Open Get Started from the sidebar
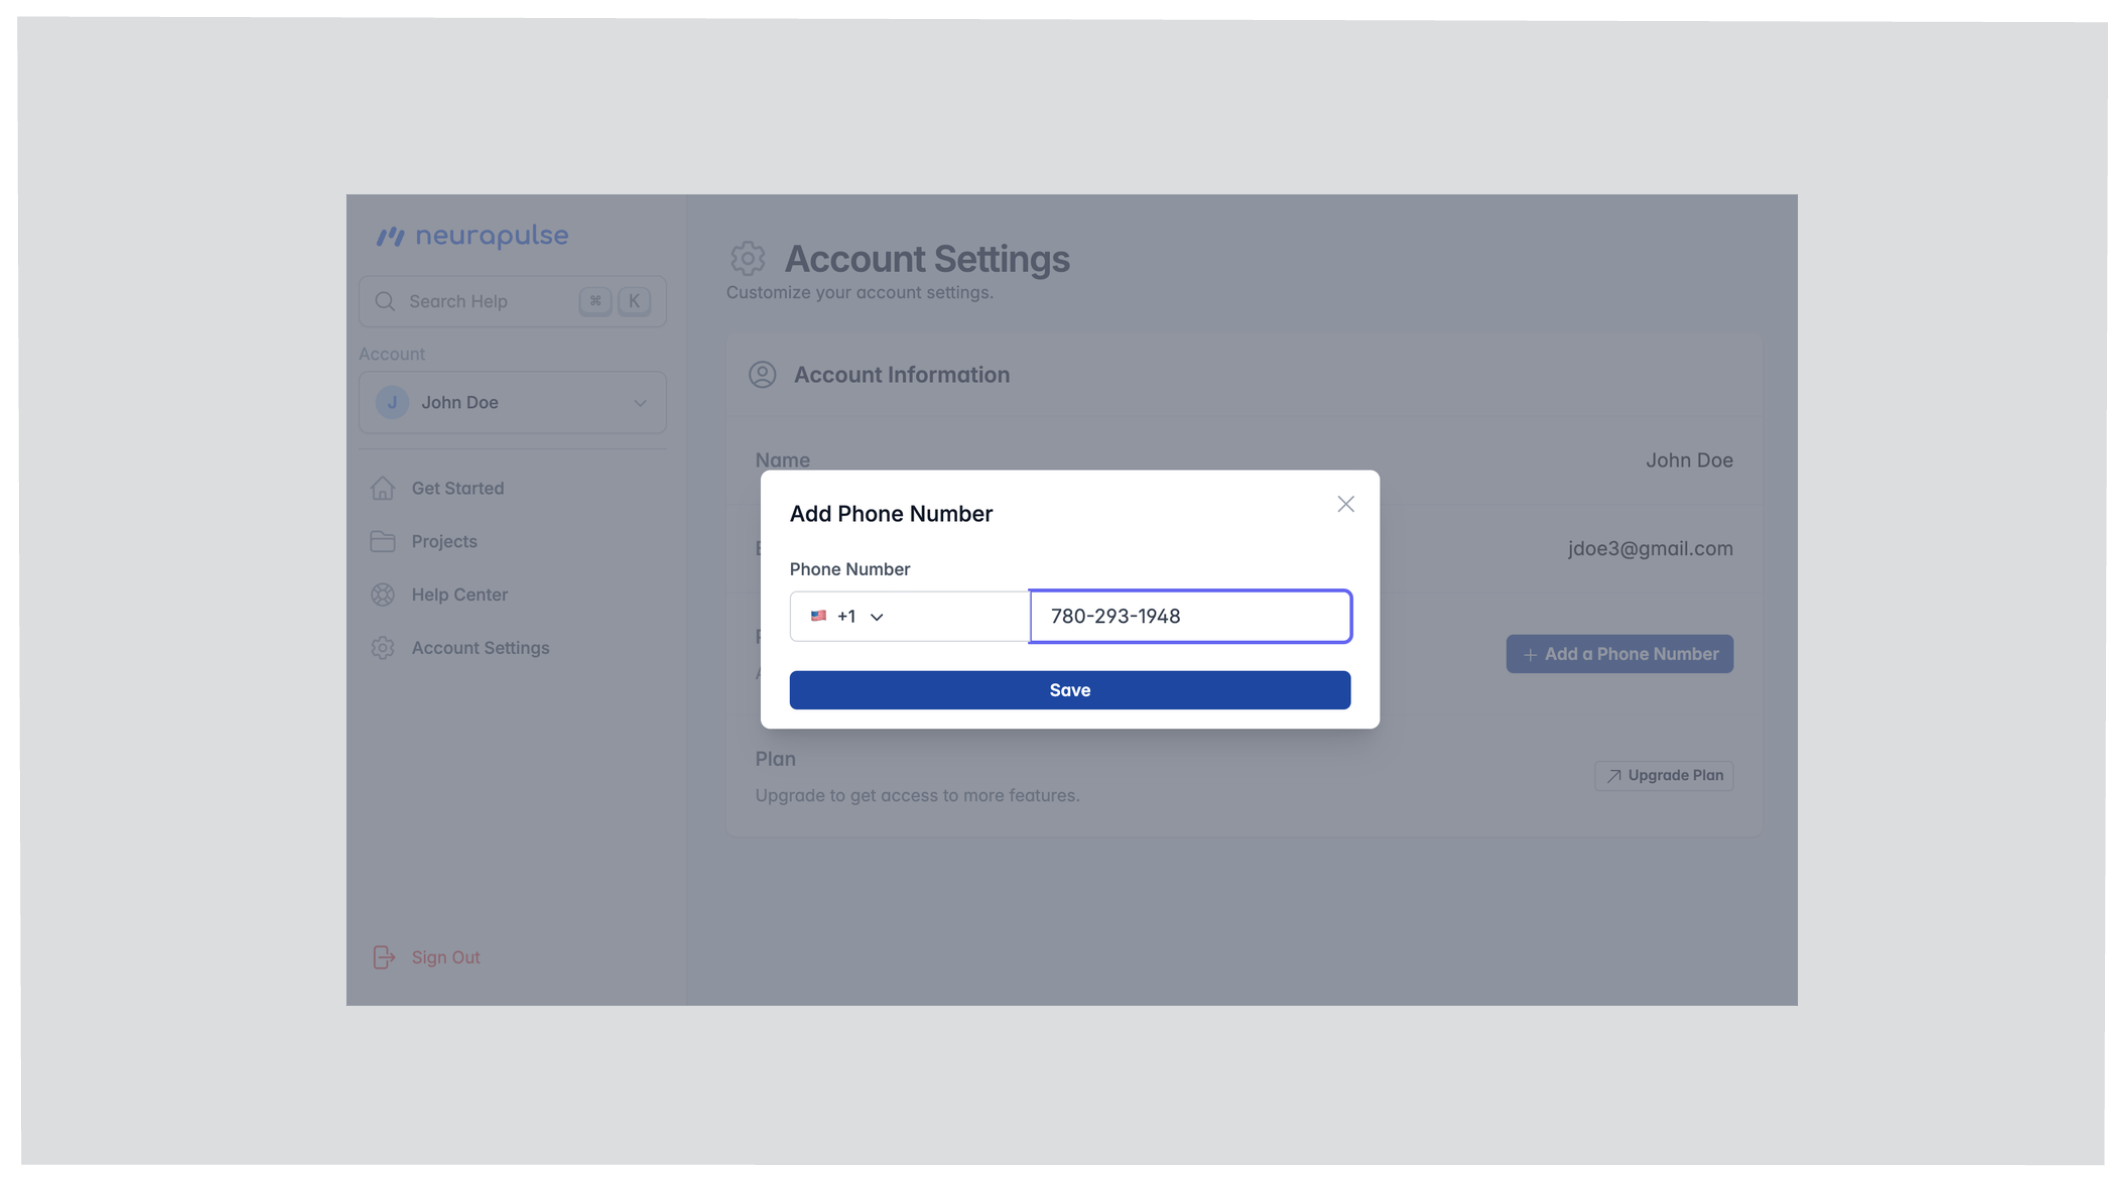This screenshot has height=1183, width=2128. (x=458, y=488)
